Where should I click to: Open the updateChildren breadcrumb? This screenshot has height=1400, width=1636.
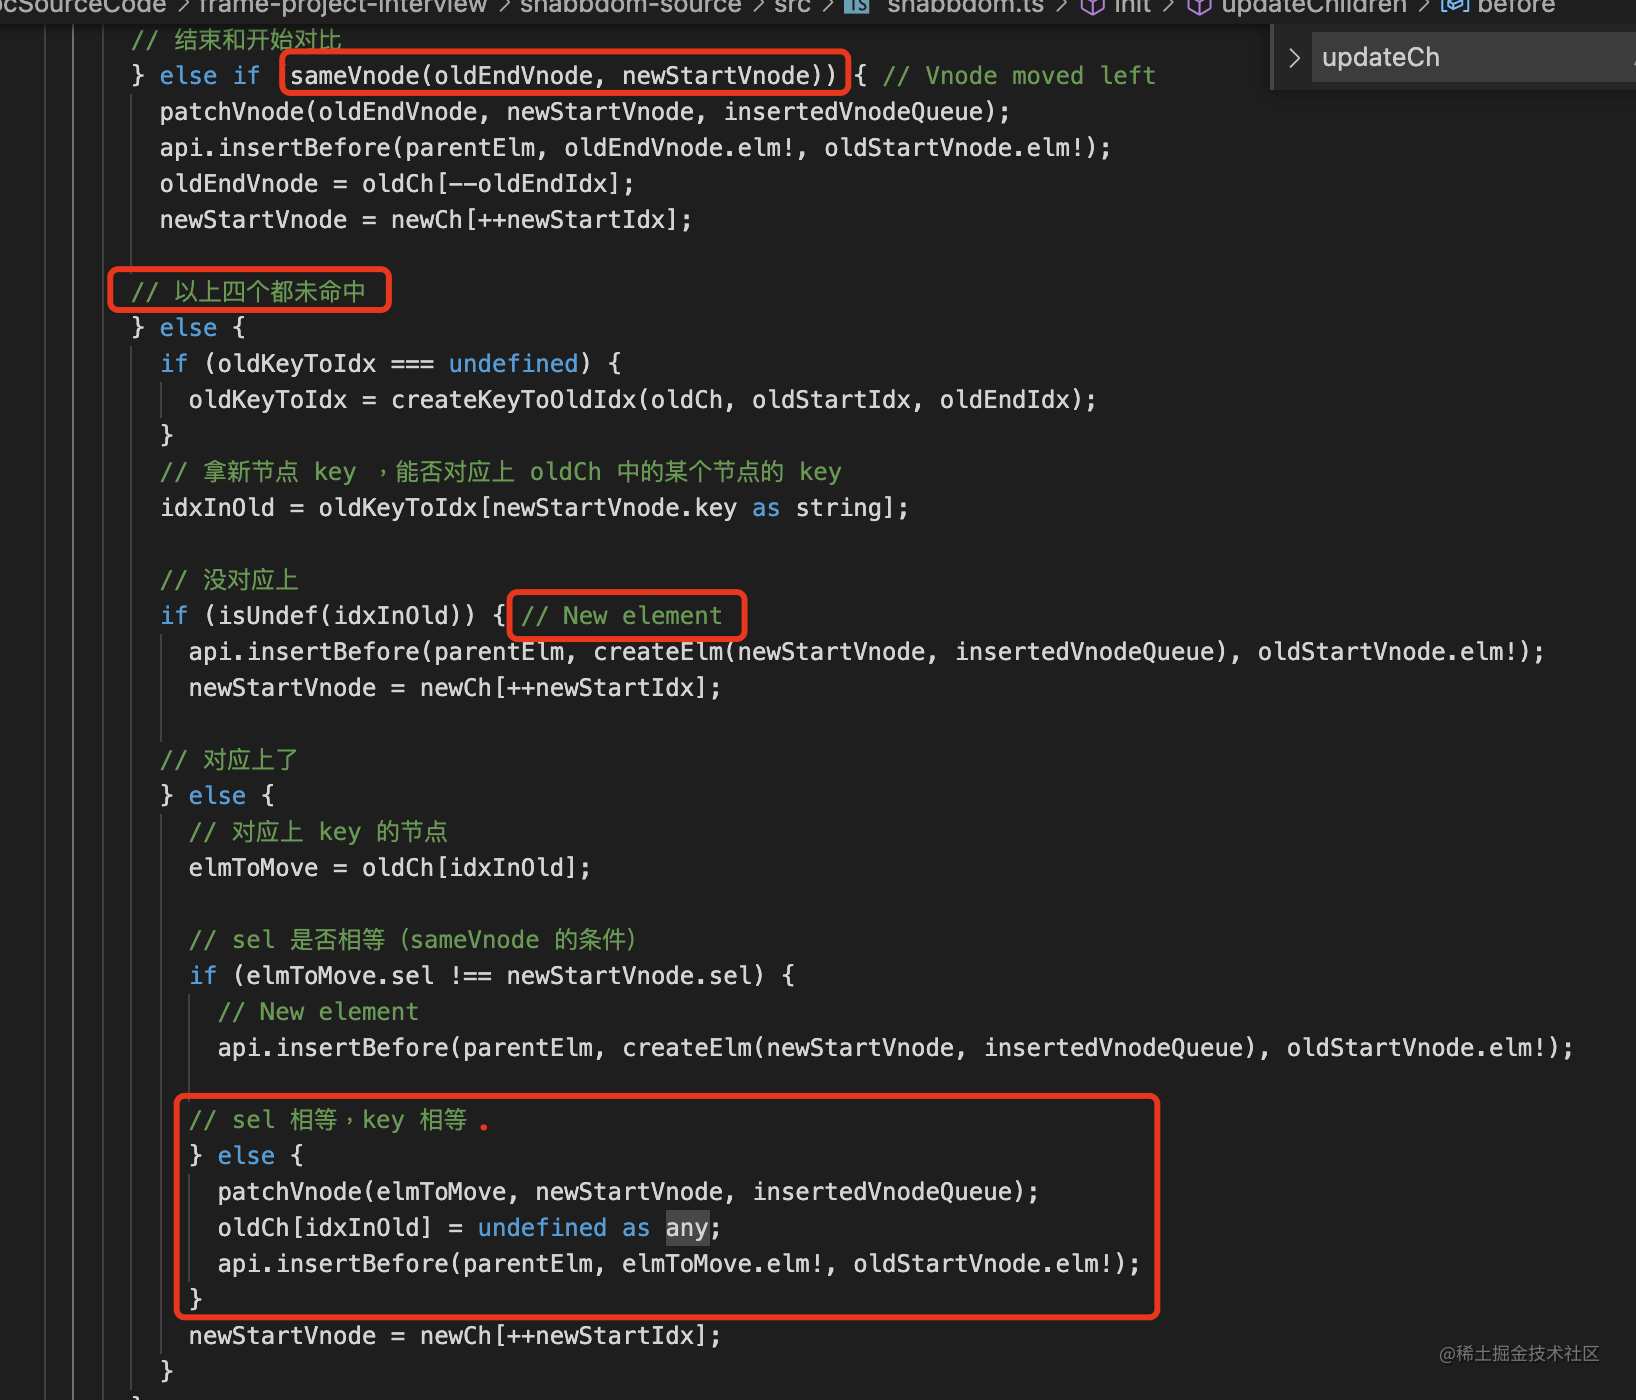pyautogui.click(x=1313, y=6)
